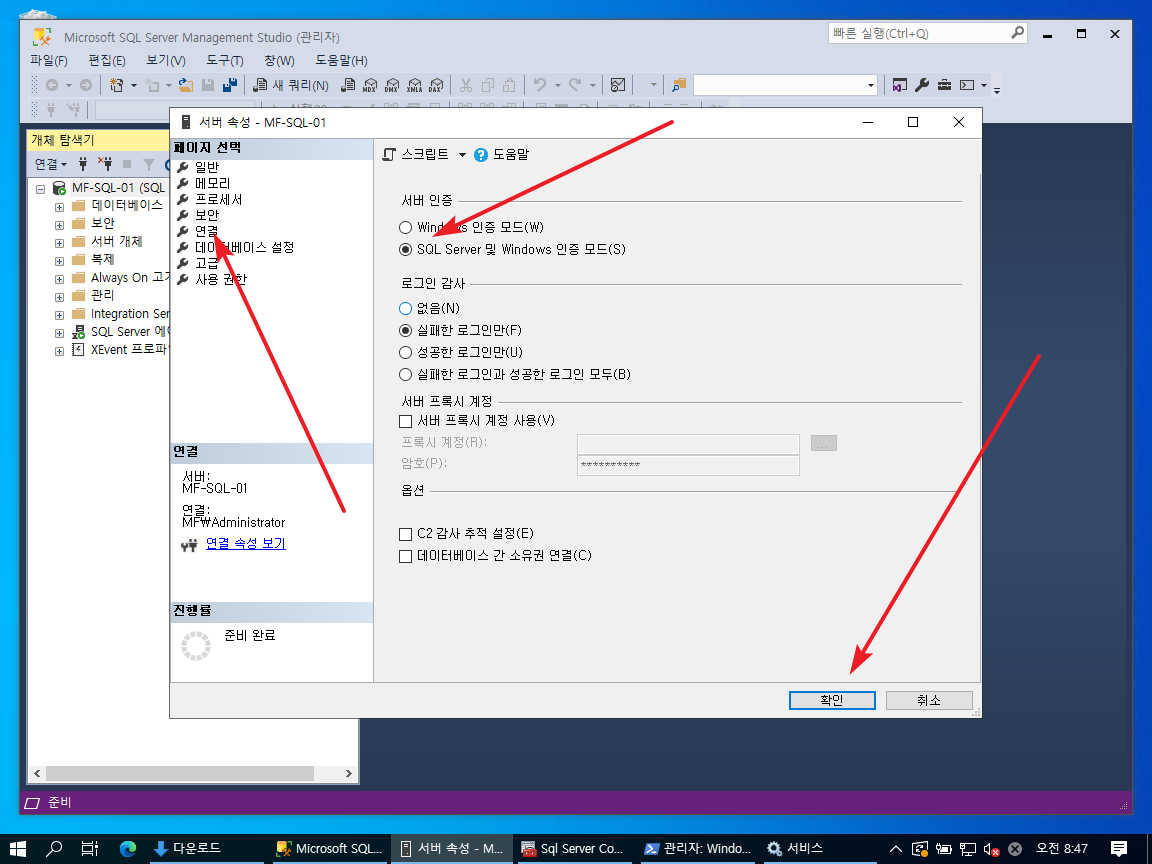The image size is (1152, 864).
Task: Click the 확인 button
Action: (832, 700)
